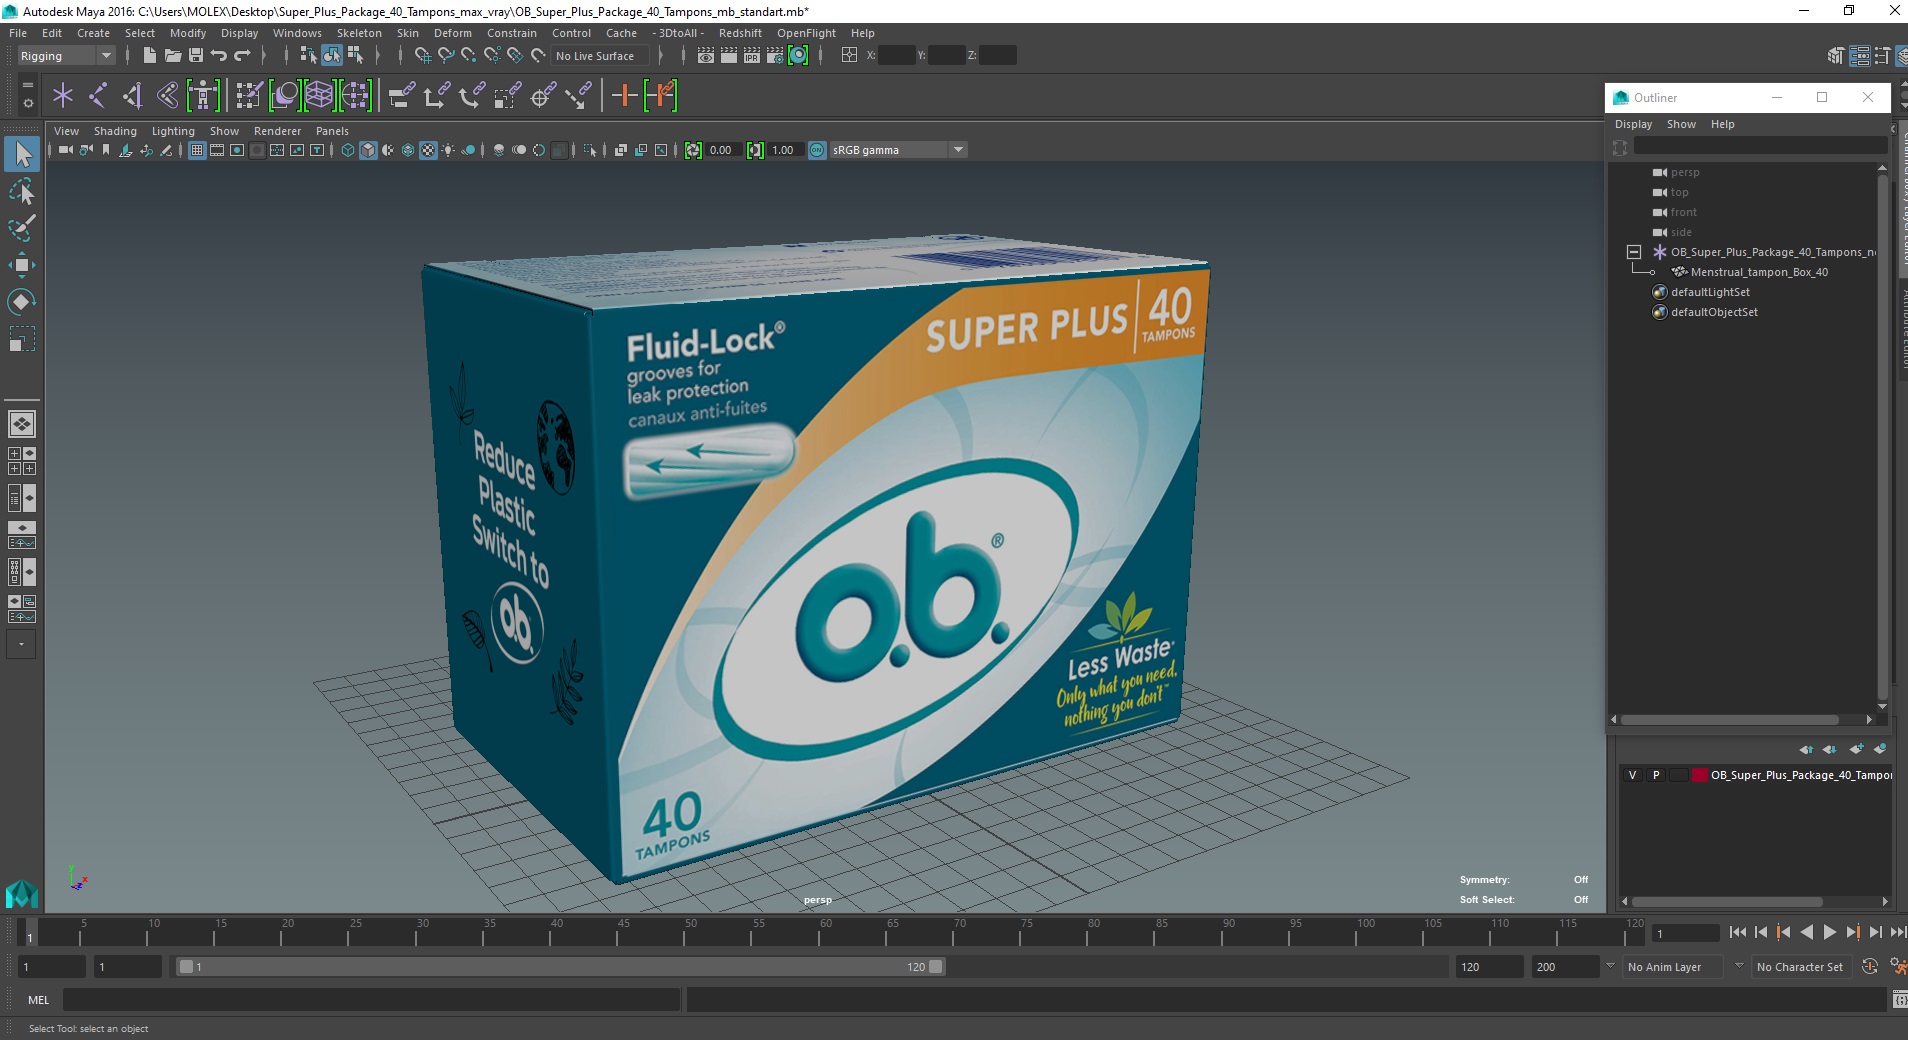The width and height of the screenshot is (1908, 1040).
Task: Open Render View clapperboard icon
Action: tap(705, 56)
